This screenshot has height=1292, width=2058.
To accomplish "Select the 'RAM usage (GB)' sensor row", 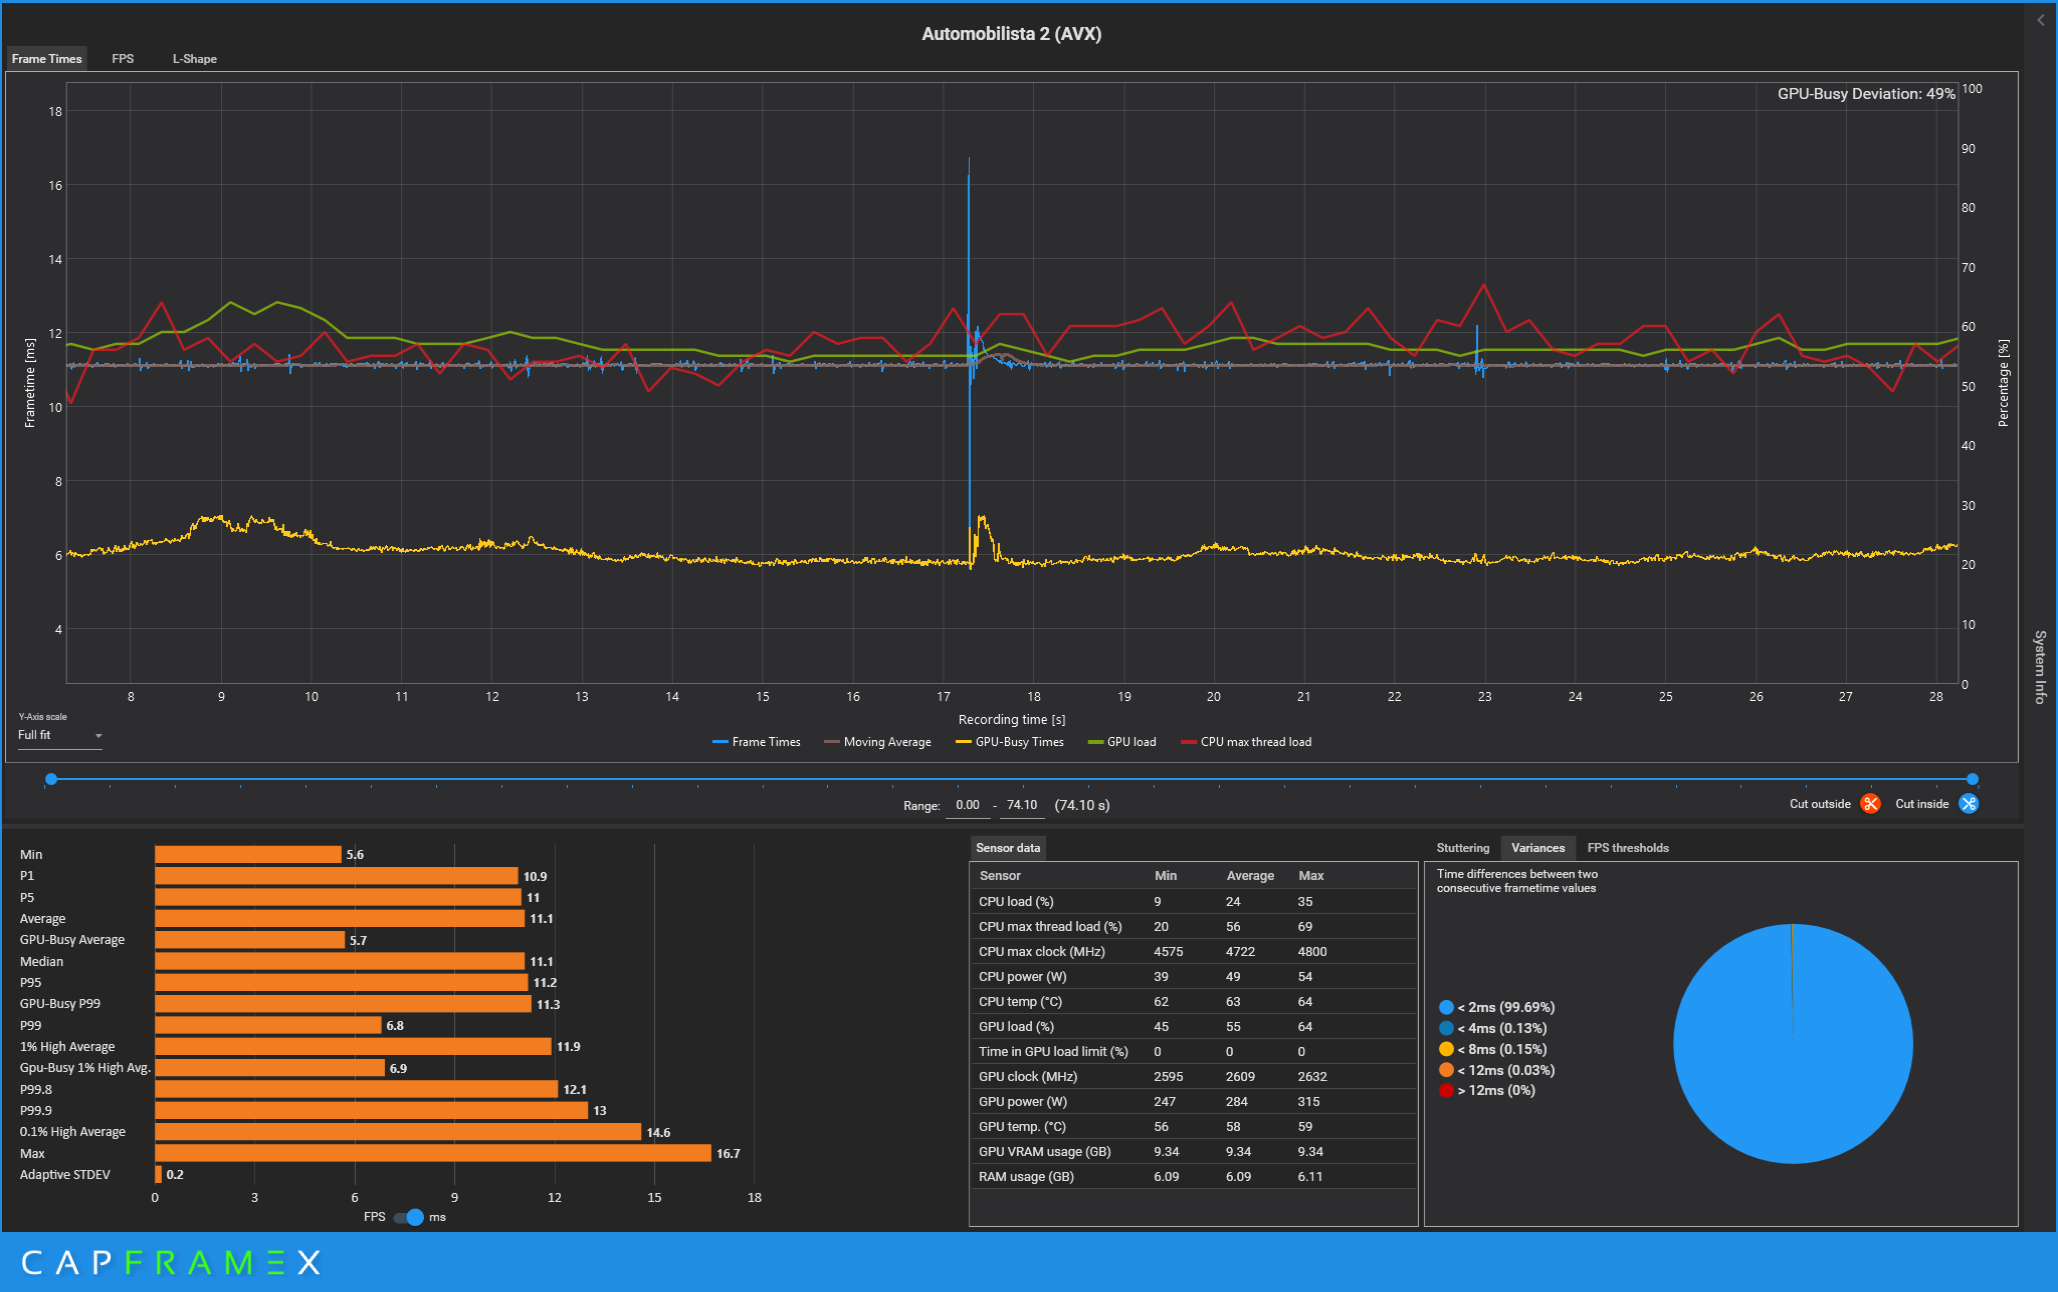I will 1193,1177.
